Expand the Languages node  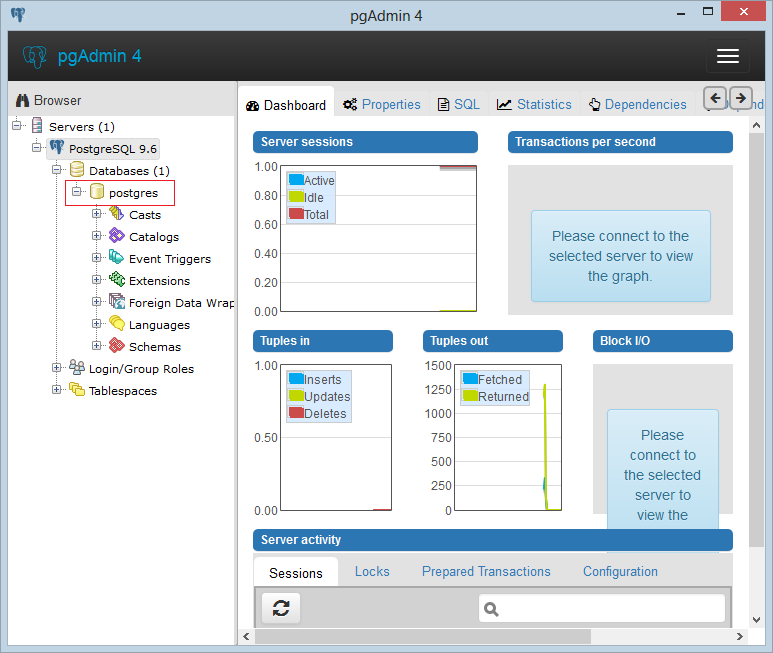[97, 323]
